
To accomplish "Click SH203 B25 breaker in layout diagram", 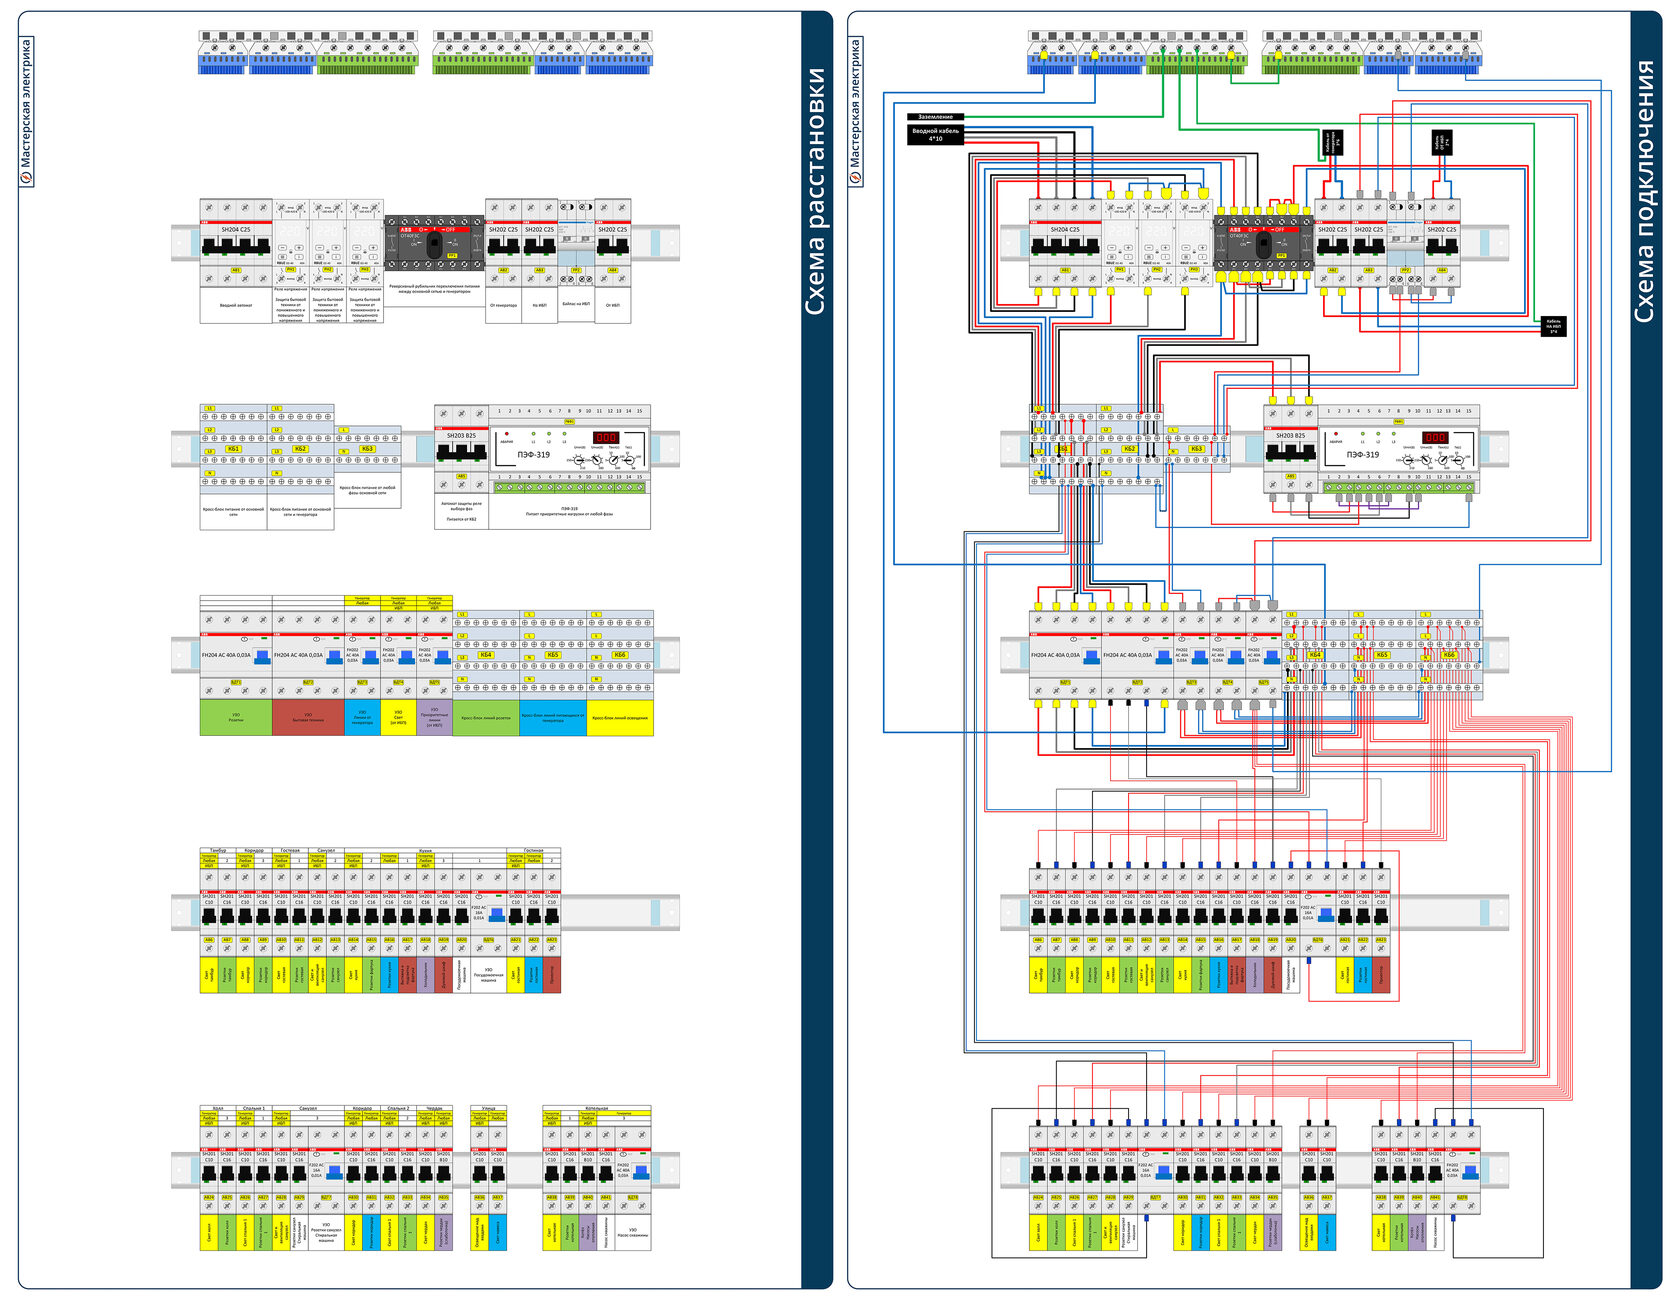I will click(462, 449).
